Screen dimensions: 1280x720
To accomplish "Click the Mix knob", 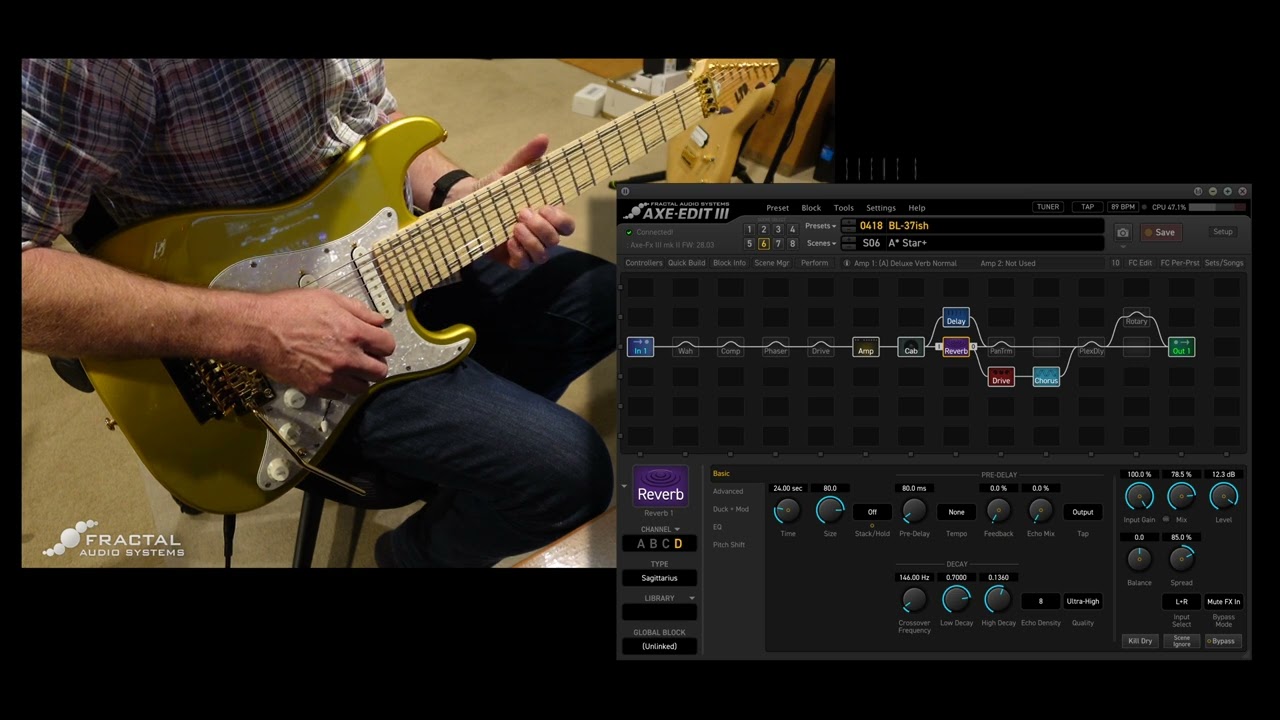I will (1181, 496).
